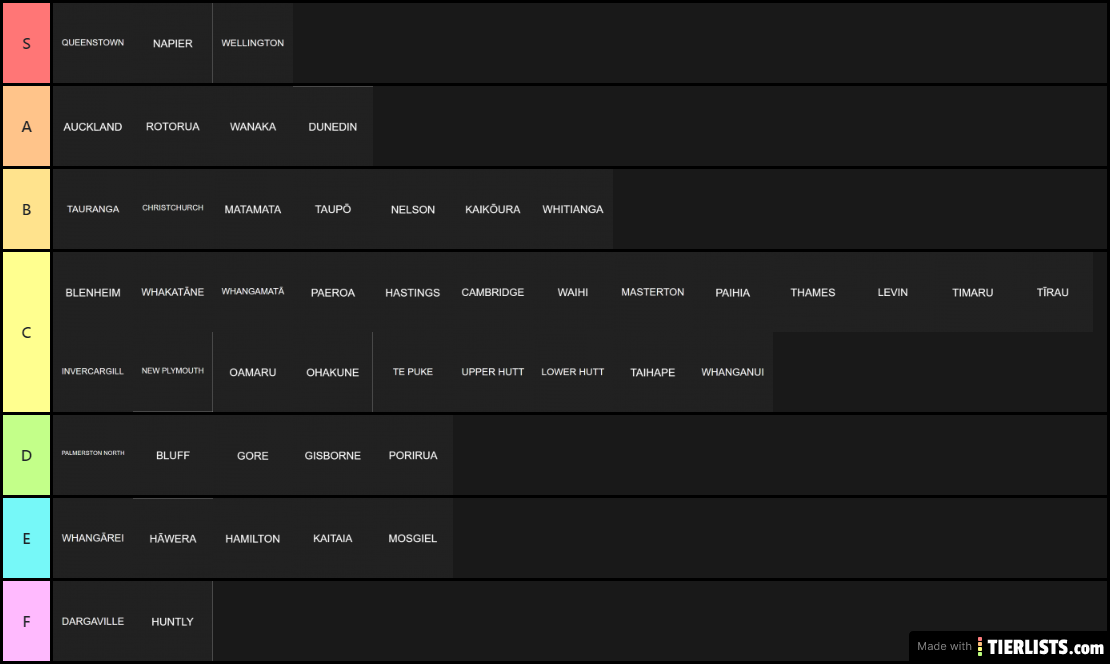1110x664 pixels.
Task: Select the PALMERSTON NORTH tile
Action: [x=93, y=455]
